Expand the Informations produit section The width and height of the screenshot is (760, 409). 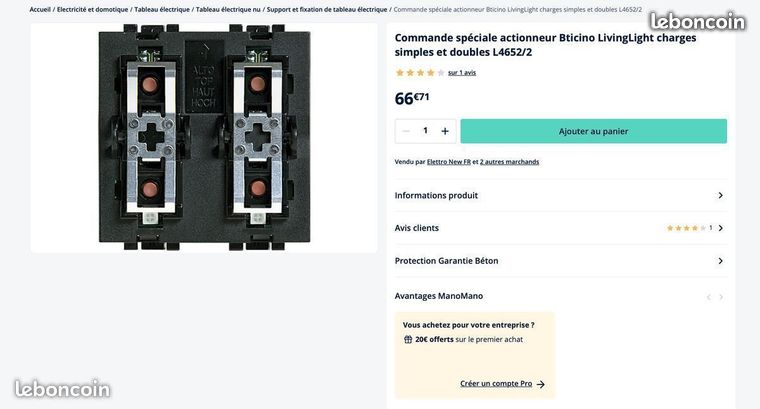[x=720, y=196]
